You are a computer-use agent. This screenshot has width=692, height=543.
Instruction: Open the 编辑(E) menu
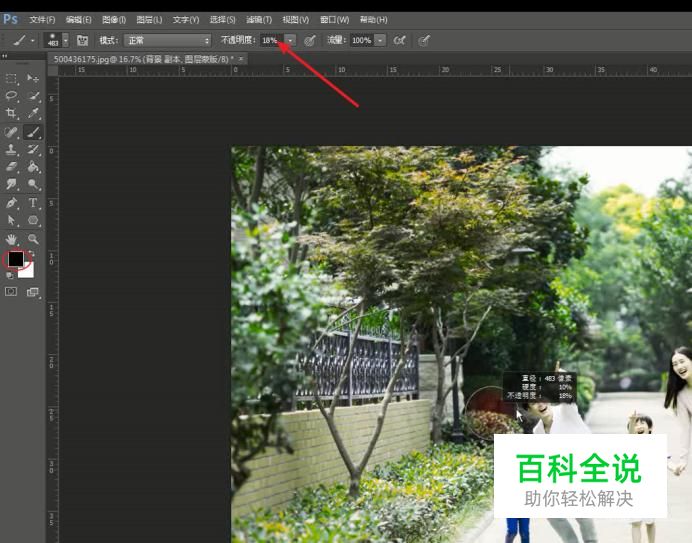(79, 20)
